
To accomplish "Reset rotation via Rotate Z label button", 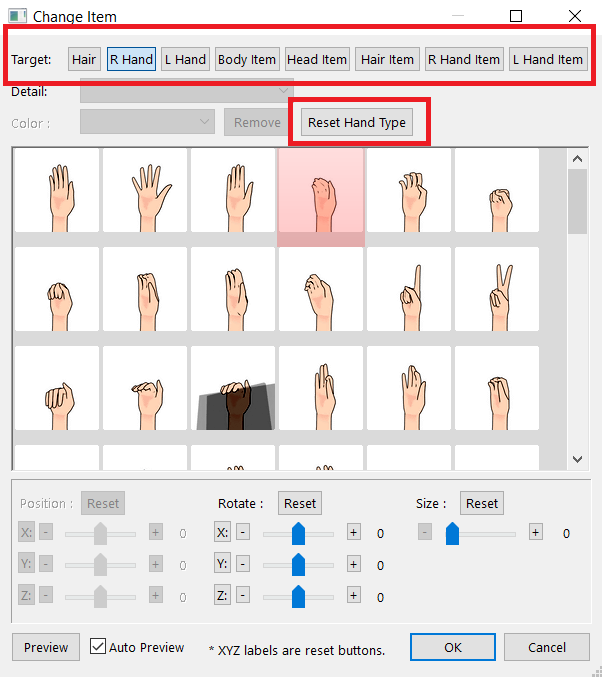I will coord(222,595).
